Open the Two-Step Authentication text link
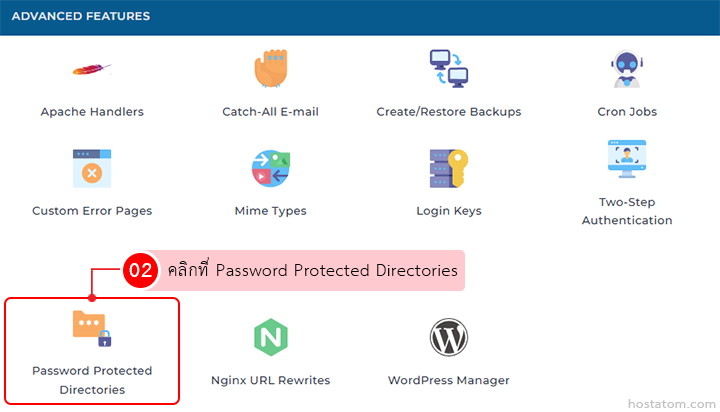Screen dimensions: 720x412 click(627, 211)
